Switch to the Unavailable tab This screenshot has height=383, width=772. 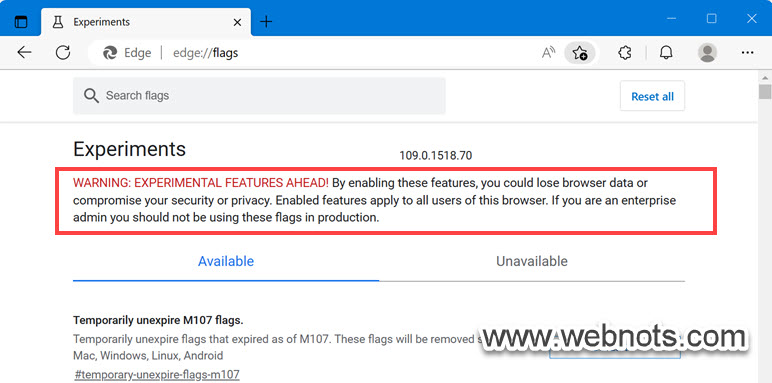point(532,261)
